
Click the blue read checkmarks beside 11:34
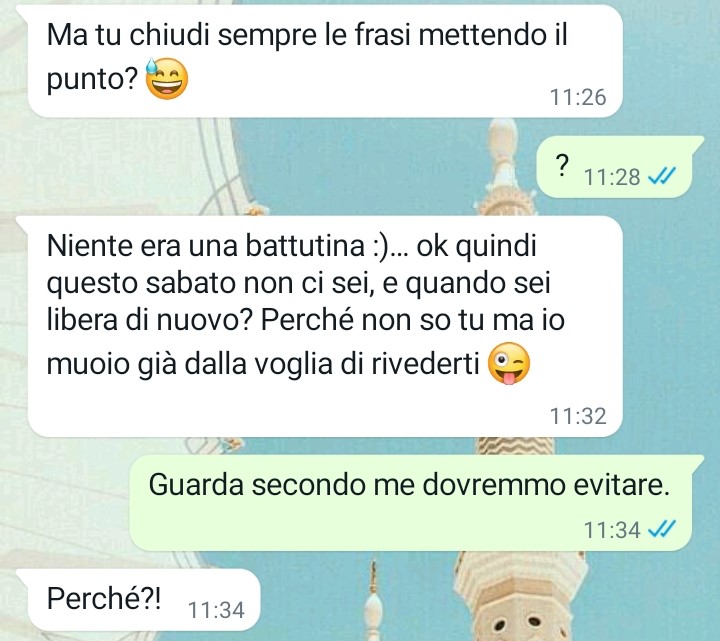click(662, 529)
